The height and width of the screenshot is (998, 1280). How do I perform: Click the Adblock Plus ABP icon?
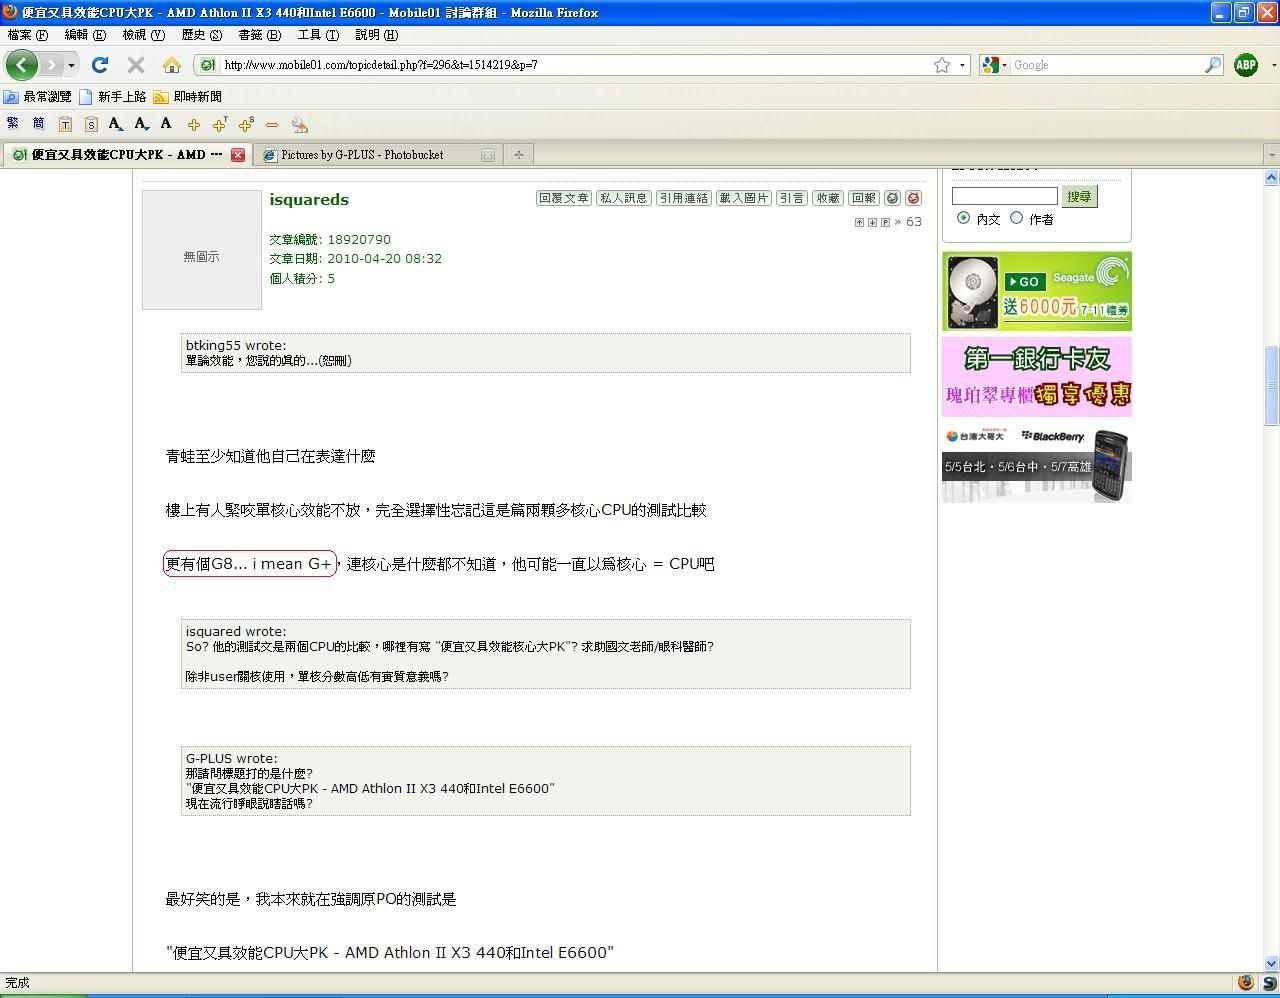pyautogui.click(x=1246, y=65)
